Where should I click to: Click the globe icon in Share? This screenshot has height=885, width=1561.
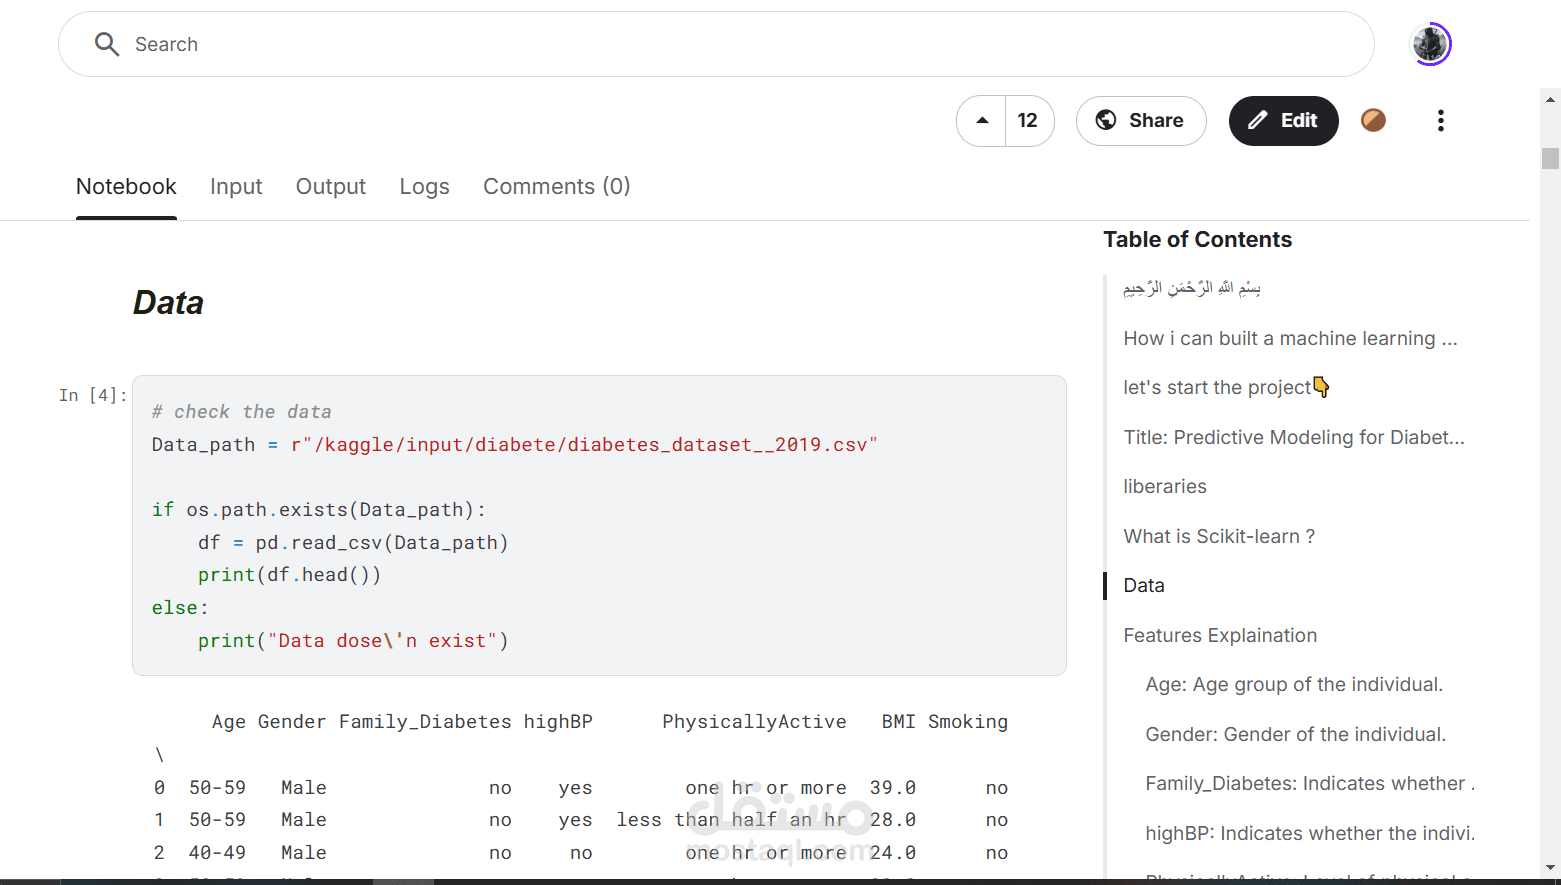click(x=1106, y=121)
